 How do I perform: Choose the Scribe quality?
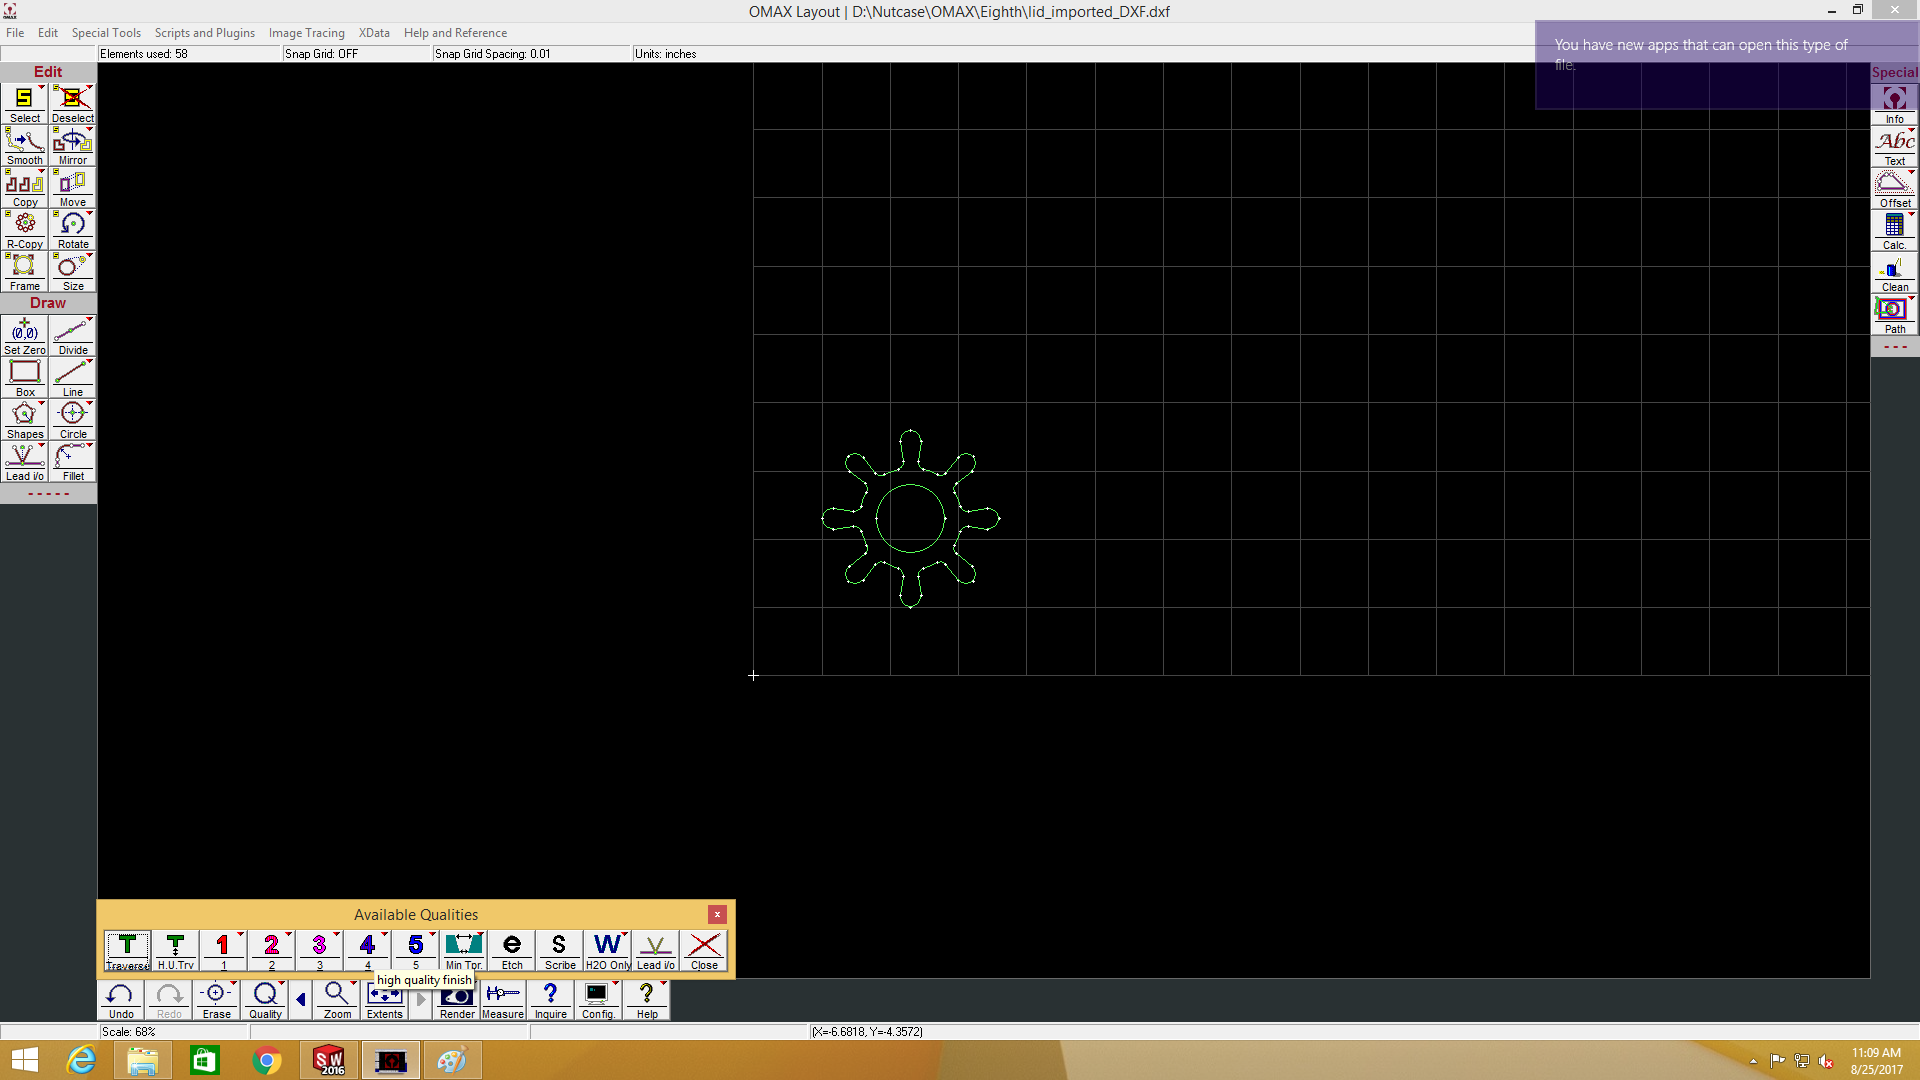click(559, 951)
